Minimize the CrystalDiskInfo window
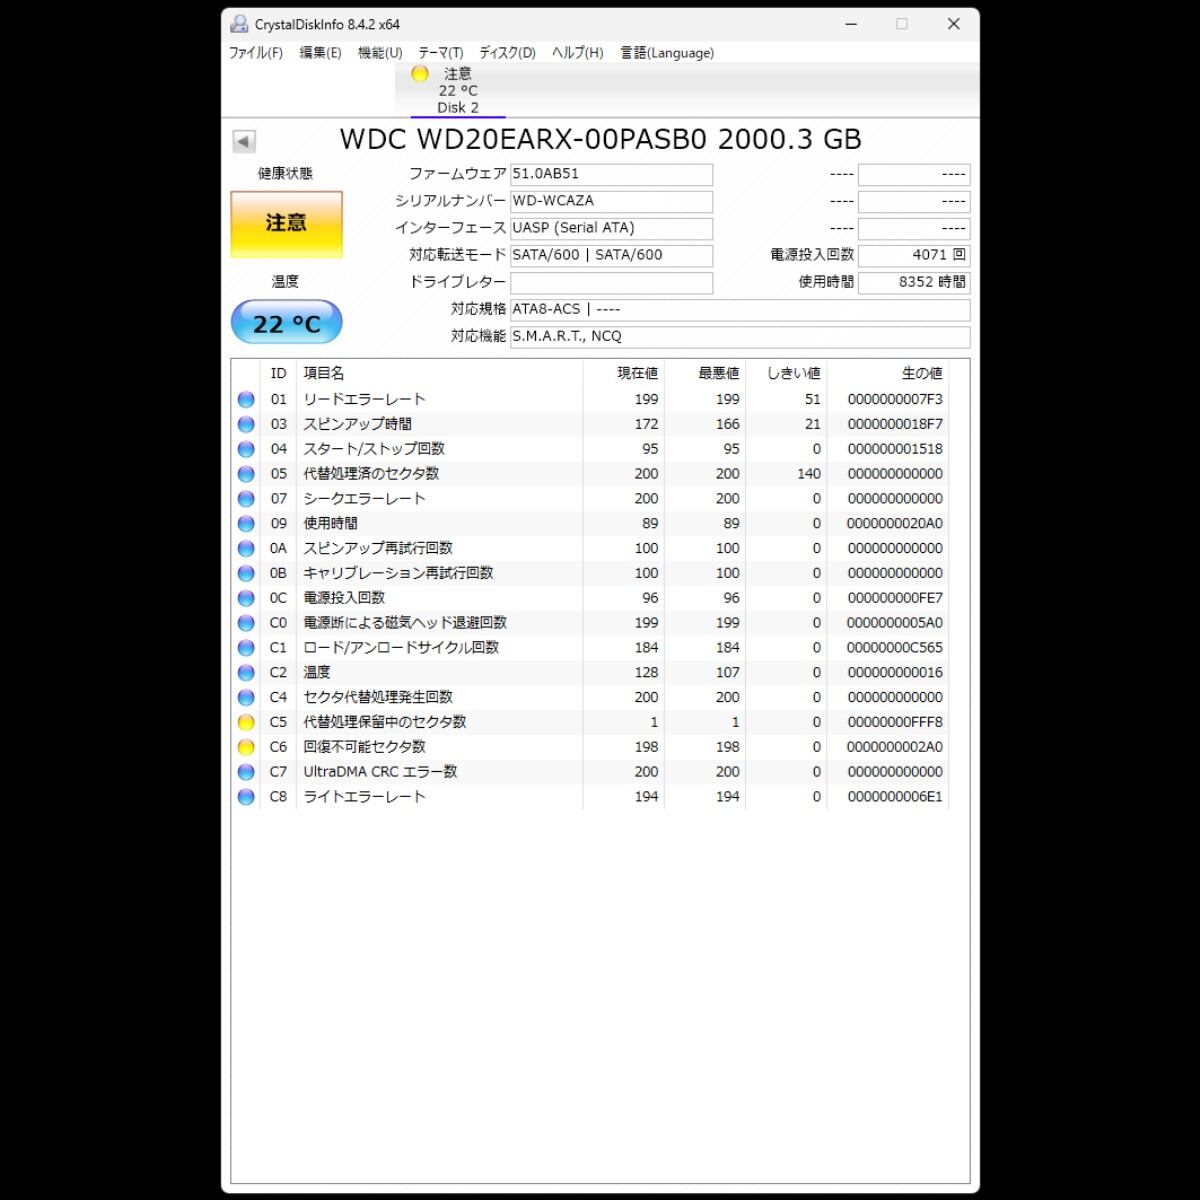Viewport: 1200px width, 1200px height. point(852,24)
